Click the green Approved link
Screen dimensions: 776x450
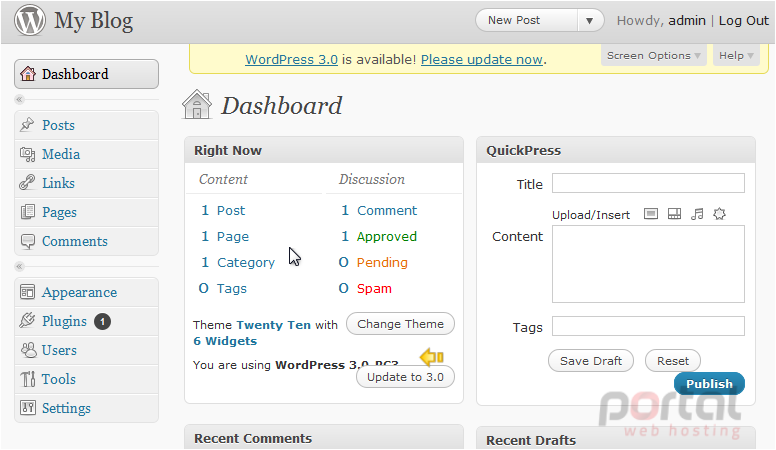pos(387,237)
